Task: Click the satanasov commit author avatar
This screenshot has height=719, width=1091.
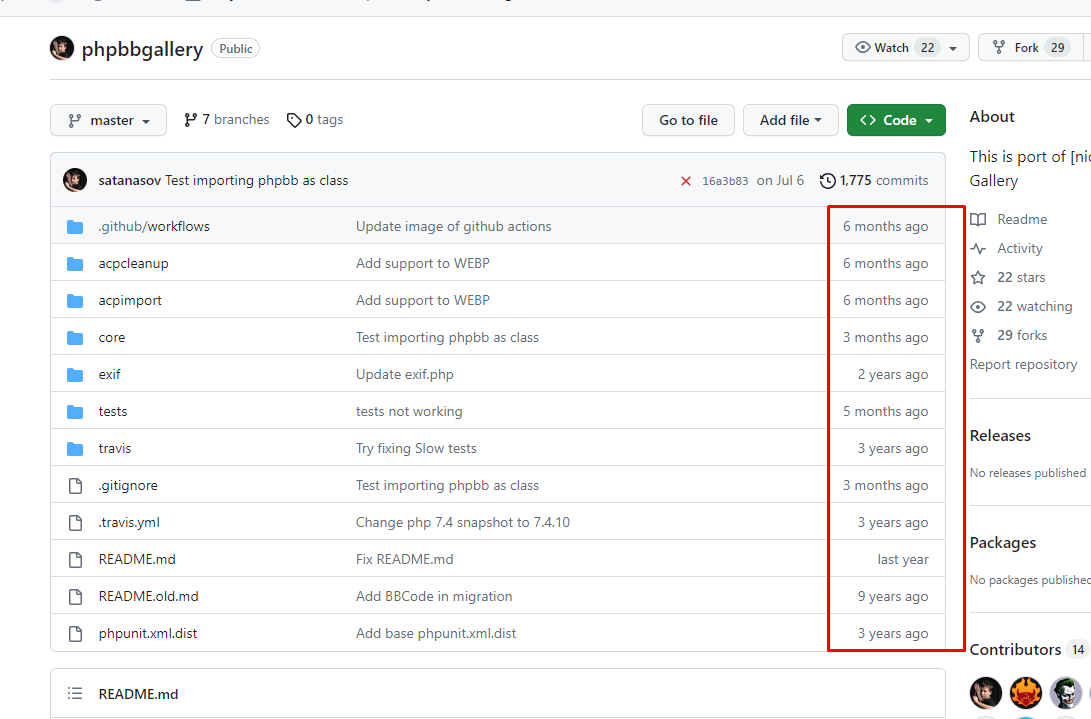Action: pos(75,180)
